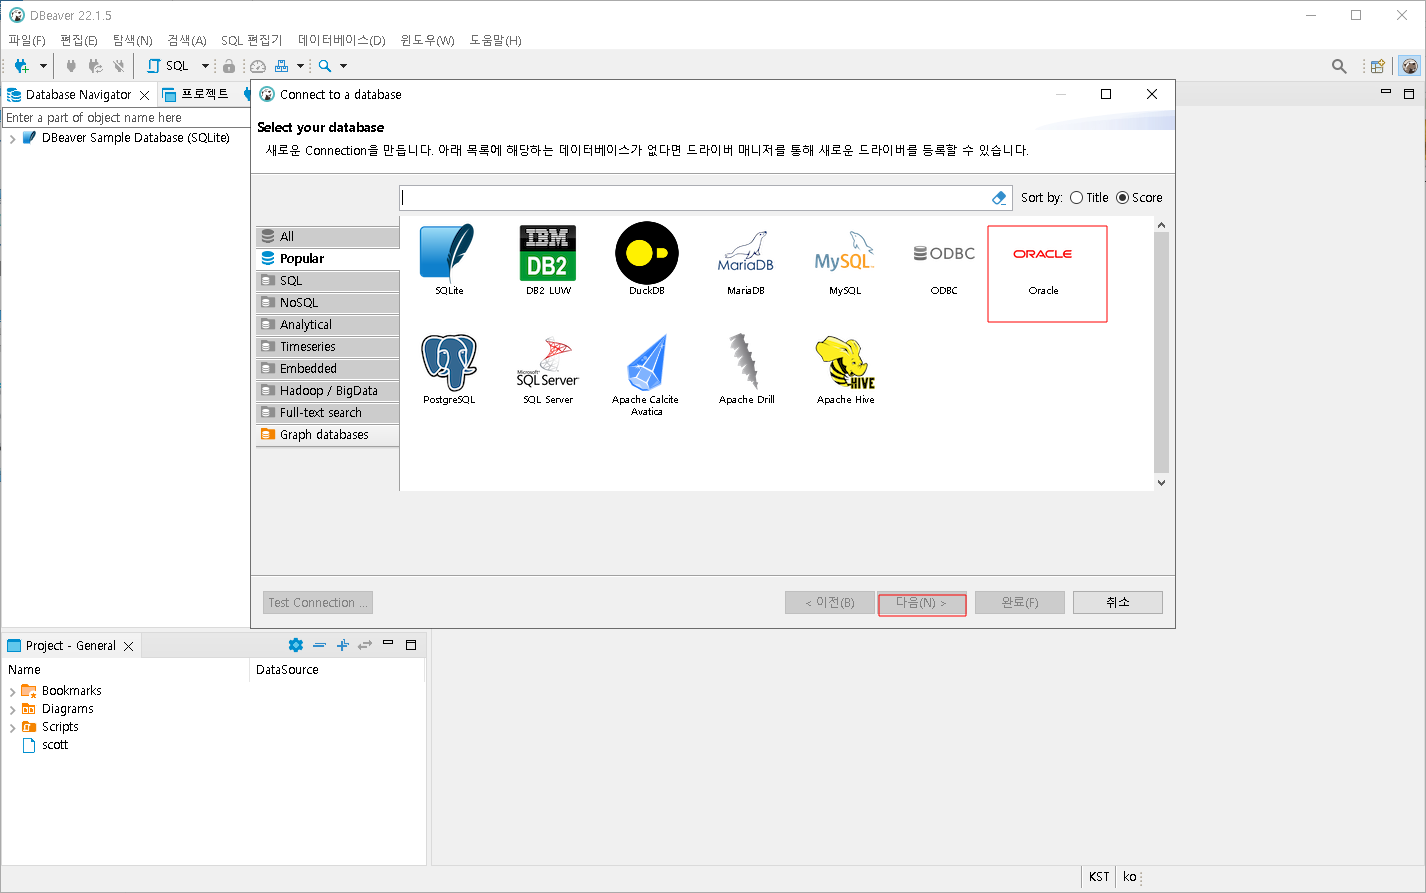The width and height of the screenshot is (1426, 893).
Task: Open the SQL 편집기 menu
Action: point(252,40)
